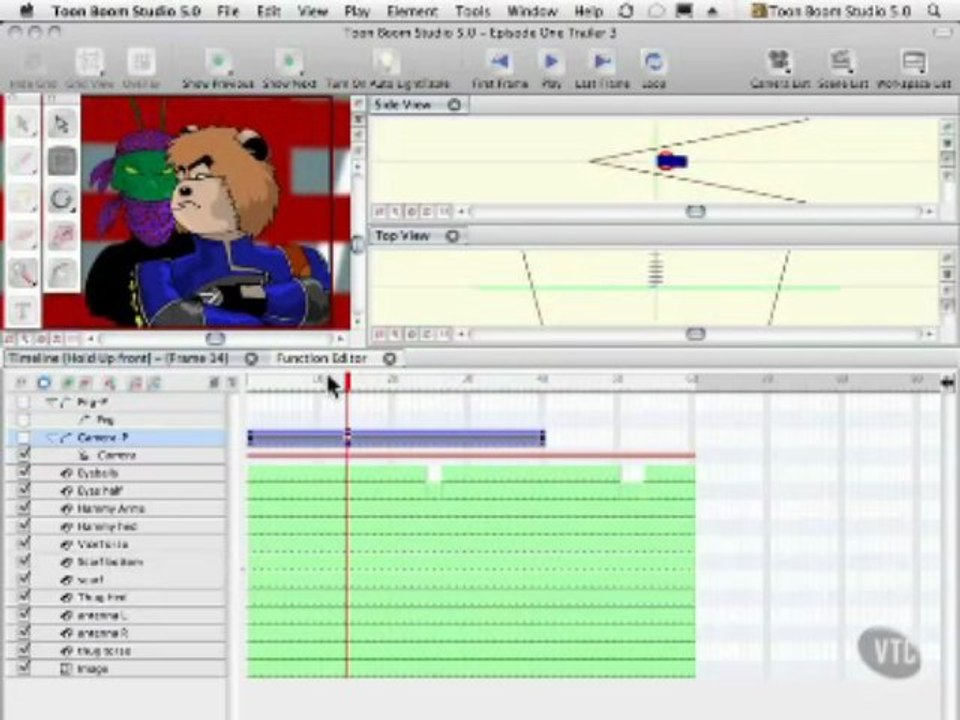Screen dimensions: 960x720
Task: Click the Show Next onion skin icon
Action: tap(289, 62)
